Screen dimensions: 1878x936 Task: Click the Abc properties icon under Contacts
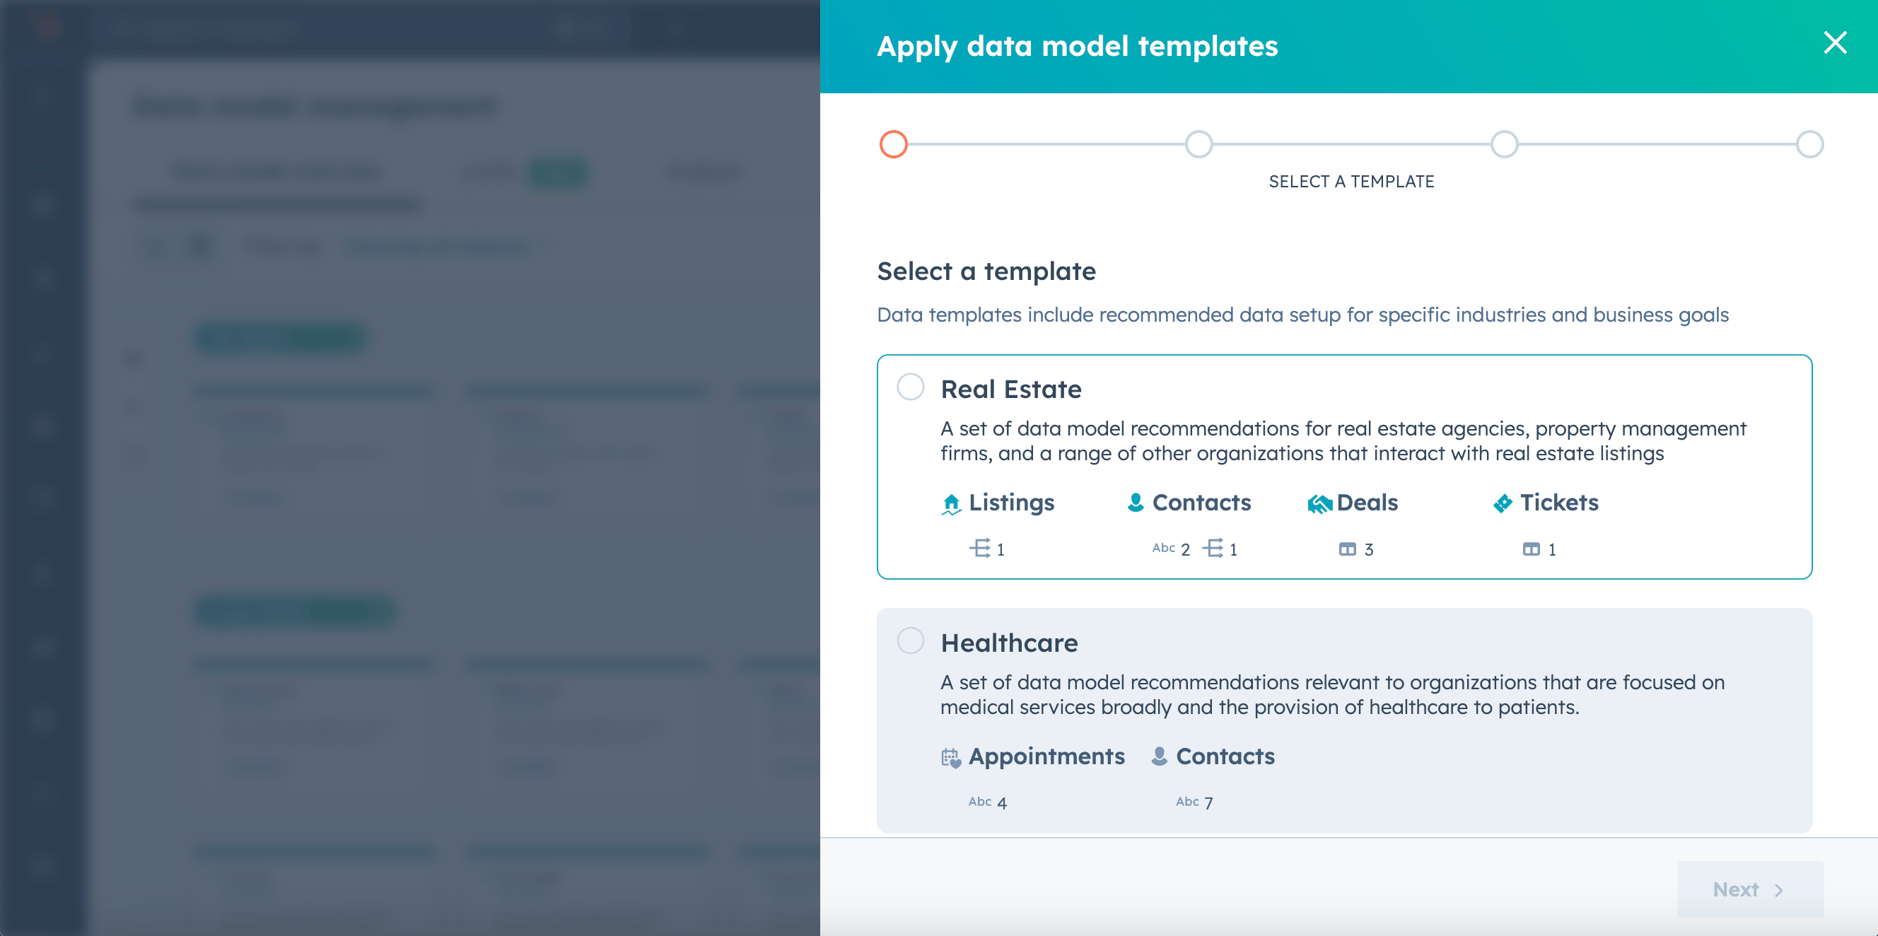[1164, 548]
